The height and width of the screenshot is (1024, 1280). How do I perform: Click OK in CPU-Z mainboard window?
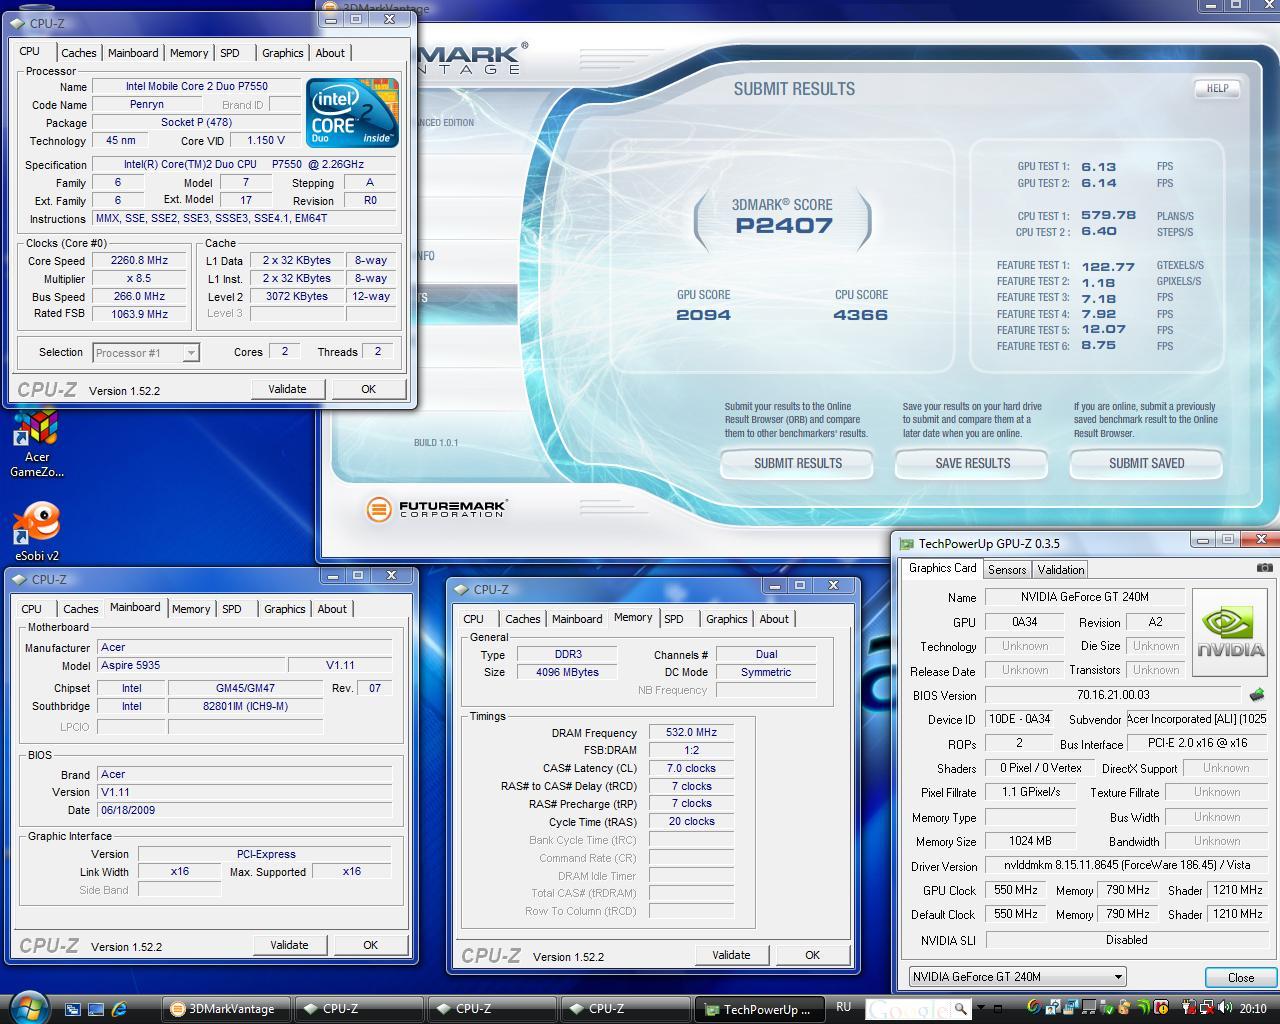pos(370,945)
